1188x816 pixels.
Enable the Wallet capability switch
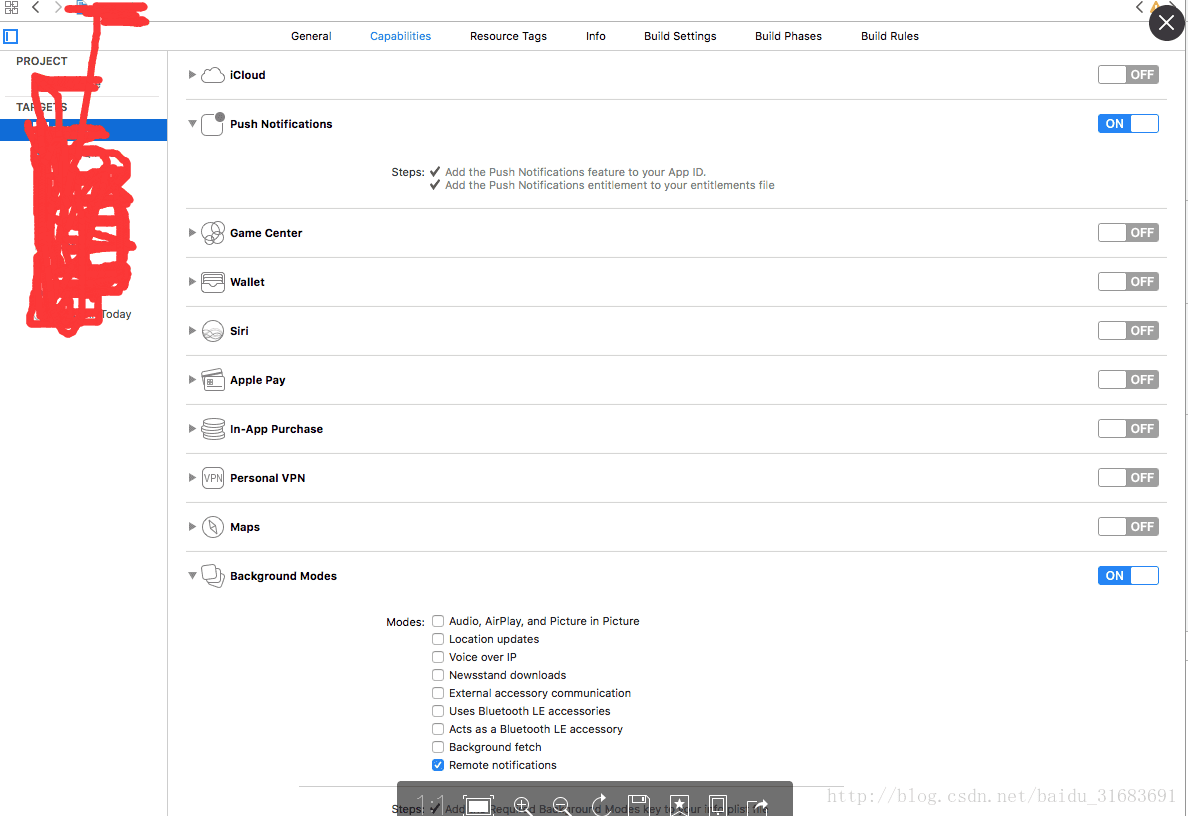[1128, 282]
